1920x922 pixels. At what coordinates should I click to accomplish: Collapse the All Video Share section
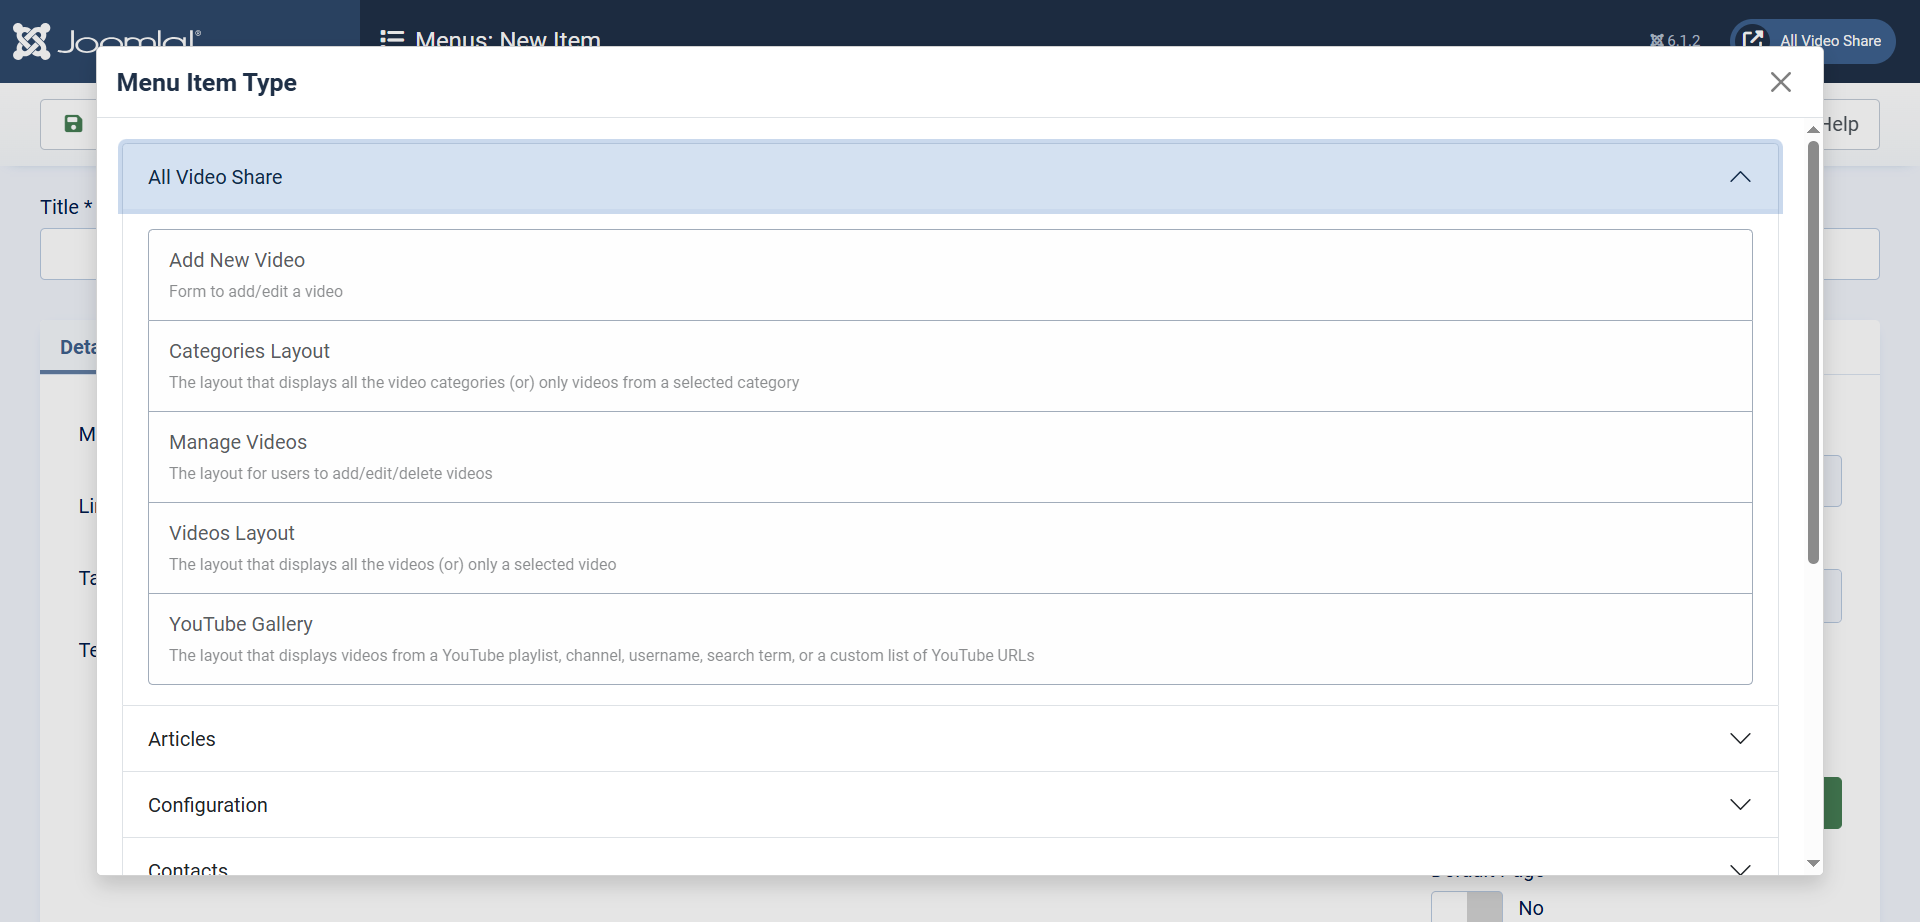950,177
